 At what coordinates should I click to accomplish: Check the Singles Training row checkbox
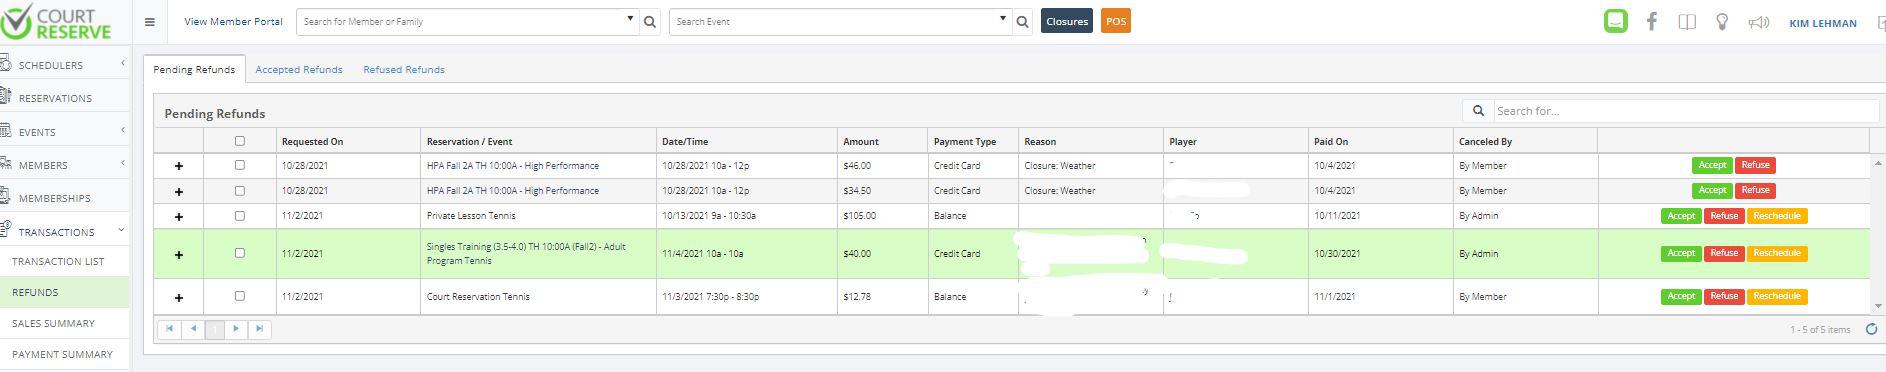tap(239, 253)
